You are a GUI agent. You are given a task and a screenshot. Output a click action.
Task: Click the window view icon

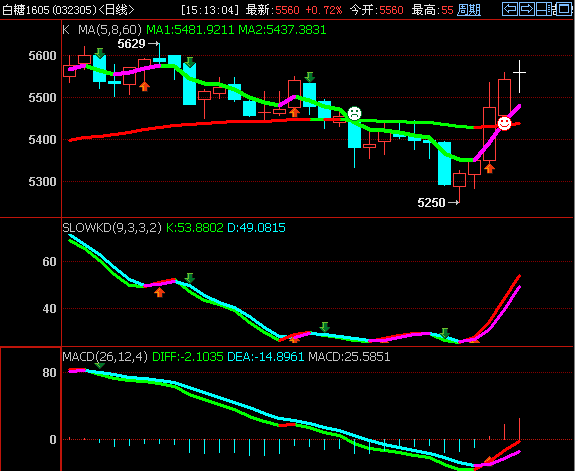[563, 9]
